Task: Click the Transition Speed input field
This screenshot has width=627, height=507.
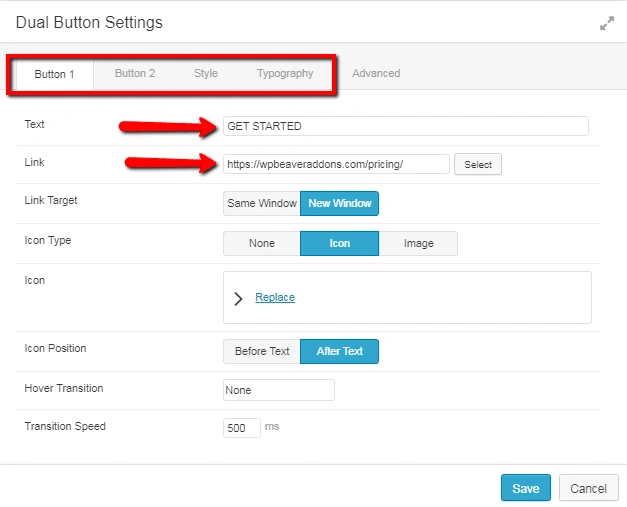Action: [x=241, y=428]
